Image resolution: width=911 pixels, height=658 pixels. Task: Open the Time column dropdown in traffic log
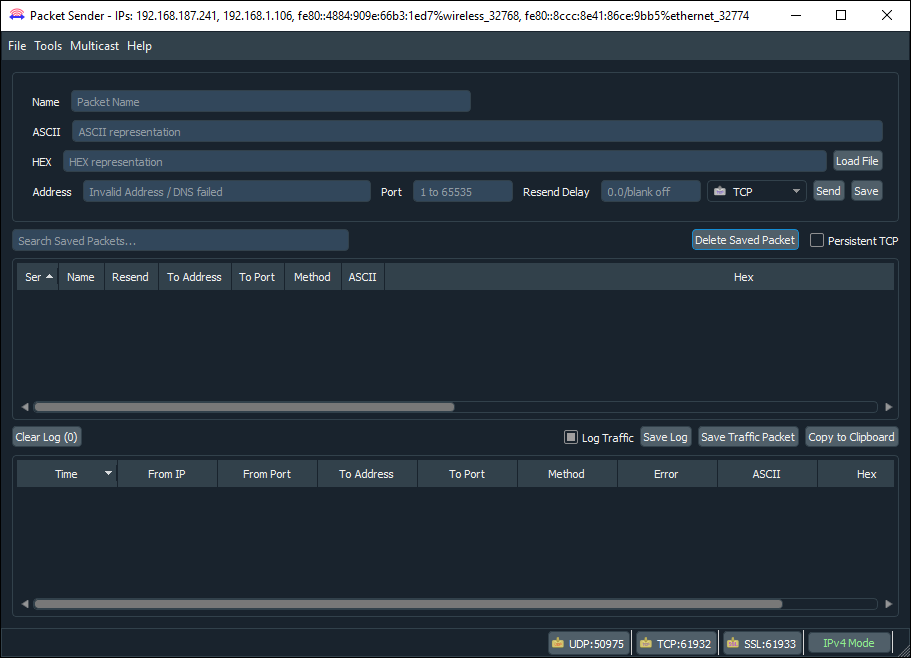pyautogui.click(x=107, y=473)
